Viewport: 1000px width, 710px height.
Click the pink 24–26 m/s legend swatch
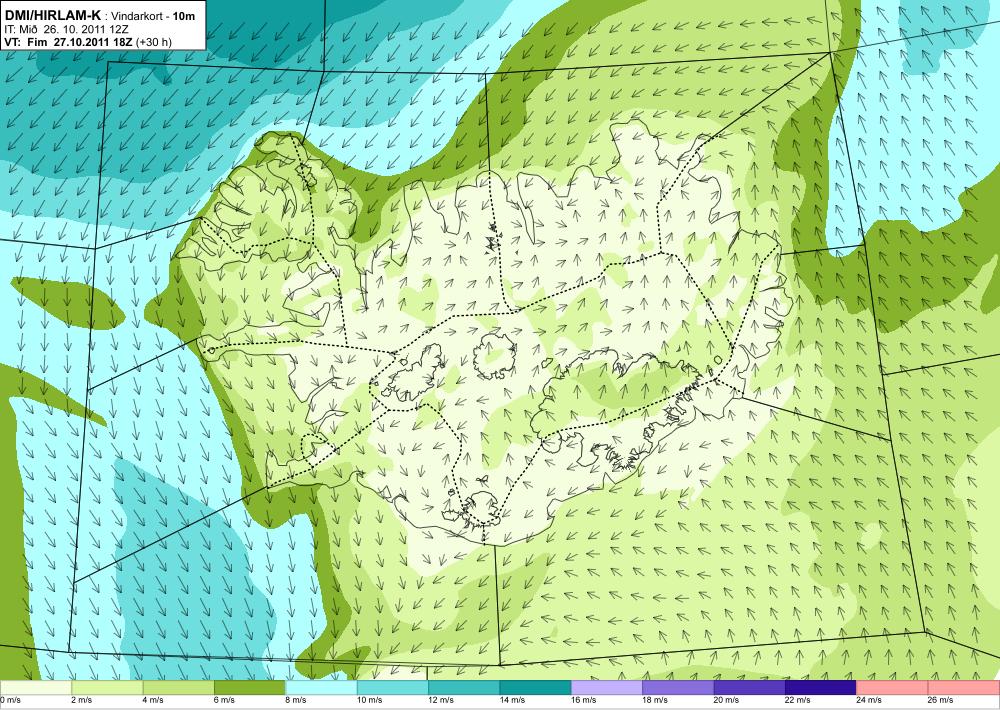[x=893, y=687]
